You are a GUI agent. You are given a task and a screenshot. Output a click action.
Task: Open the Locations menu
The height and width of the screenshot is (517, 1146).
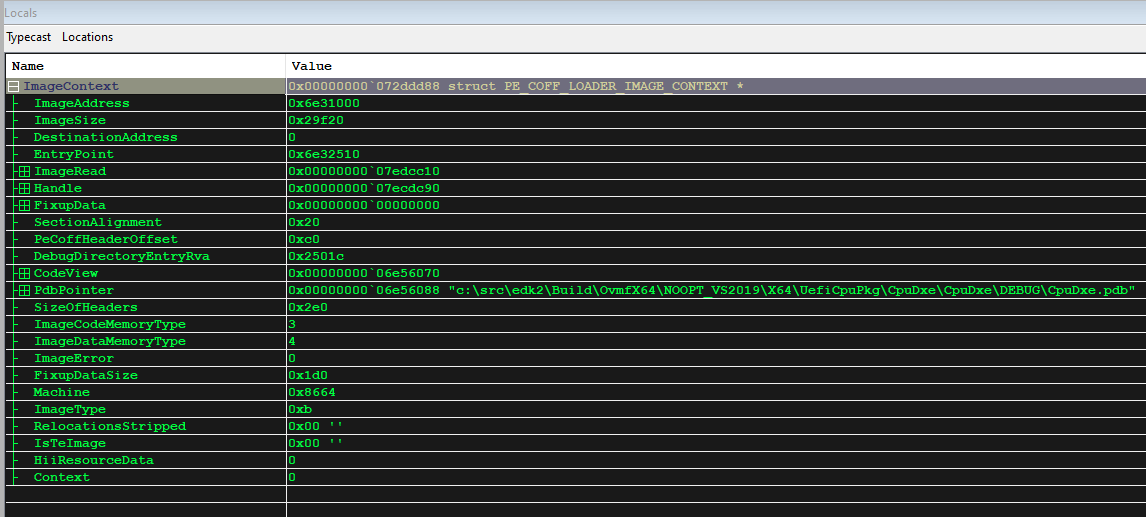pyautogui.click(x=87, y=37)
